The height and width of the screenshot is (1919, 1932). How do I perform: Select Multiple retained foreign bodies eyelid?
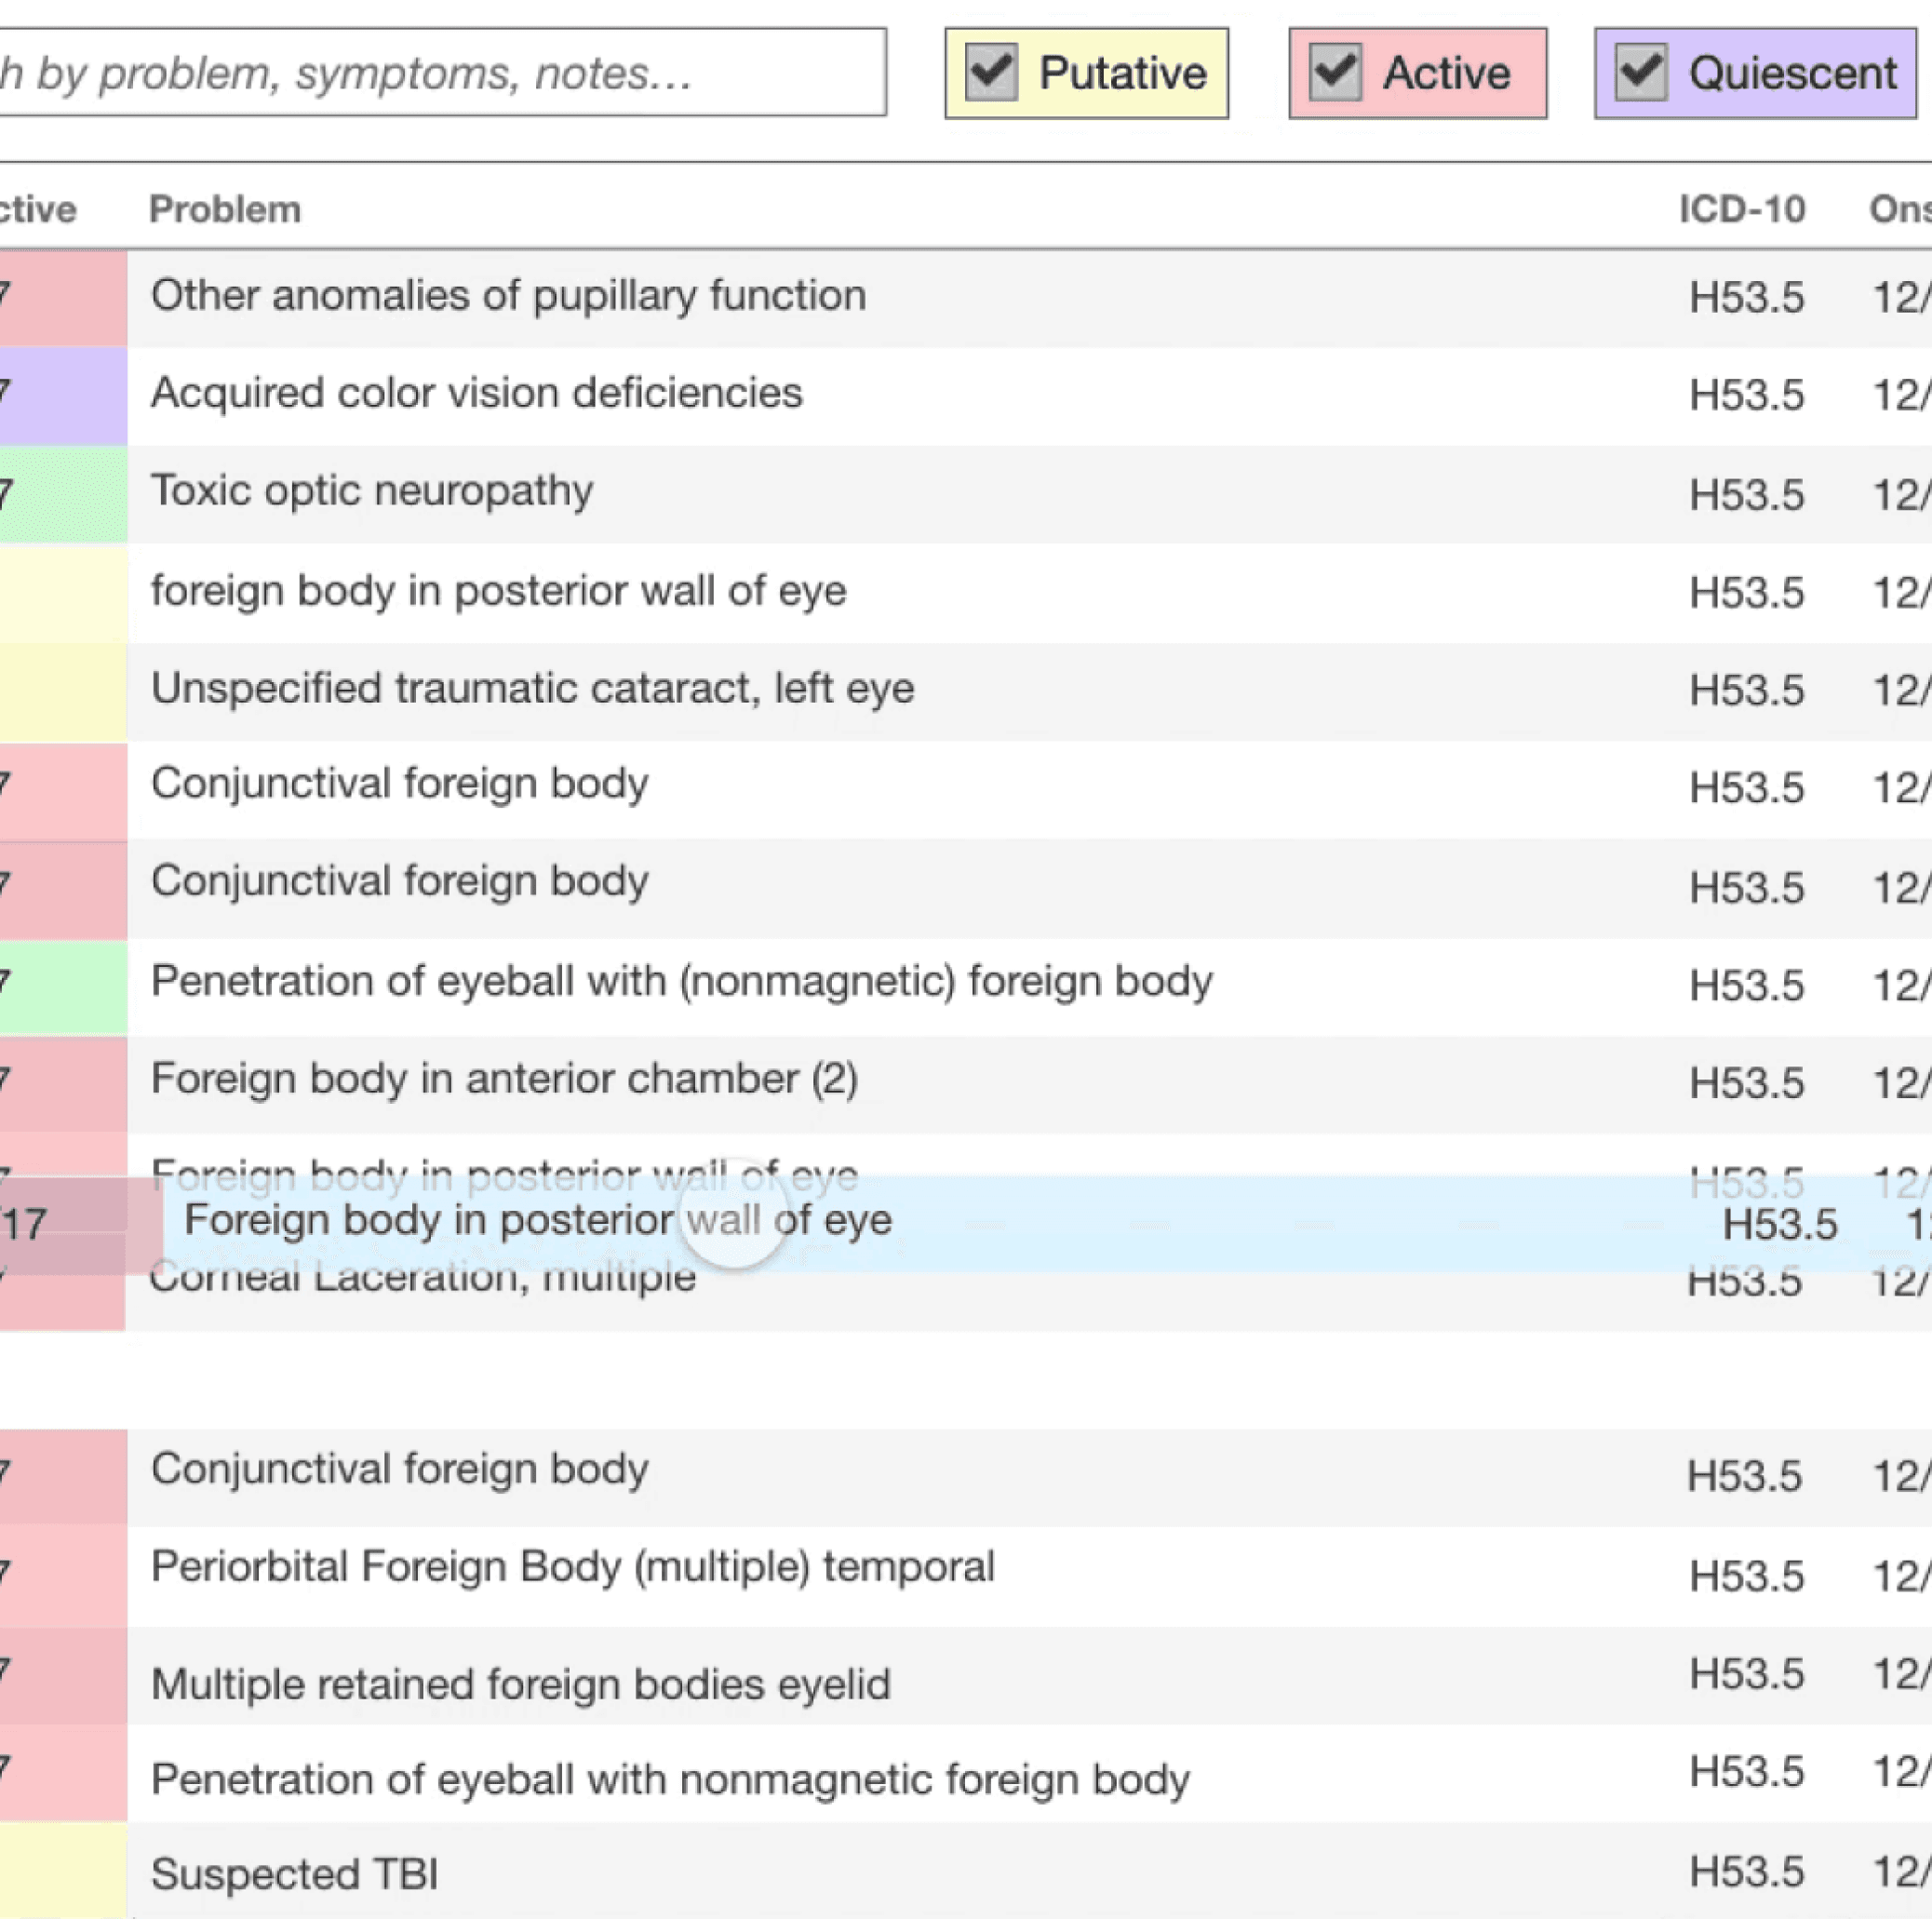coord(520,1684)
